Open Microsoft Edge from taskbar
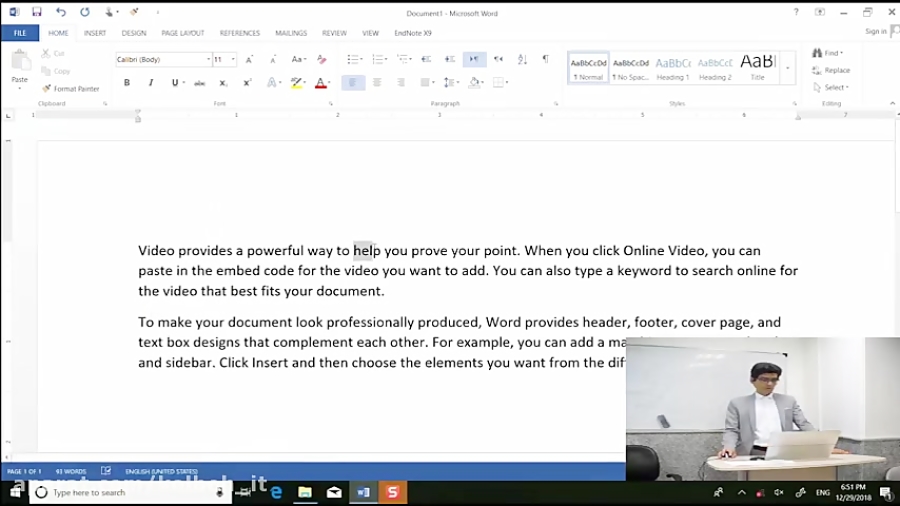The height and width of the screenshot is (506, 900). pyautogui.click(x=276, y=492)
